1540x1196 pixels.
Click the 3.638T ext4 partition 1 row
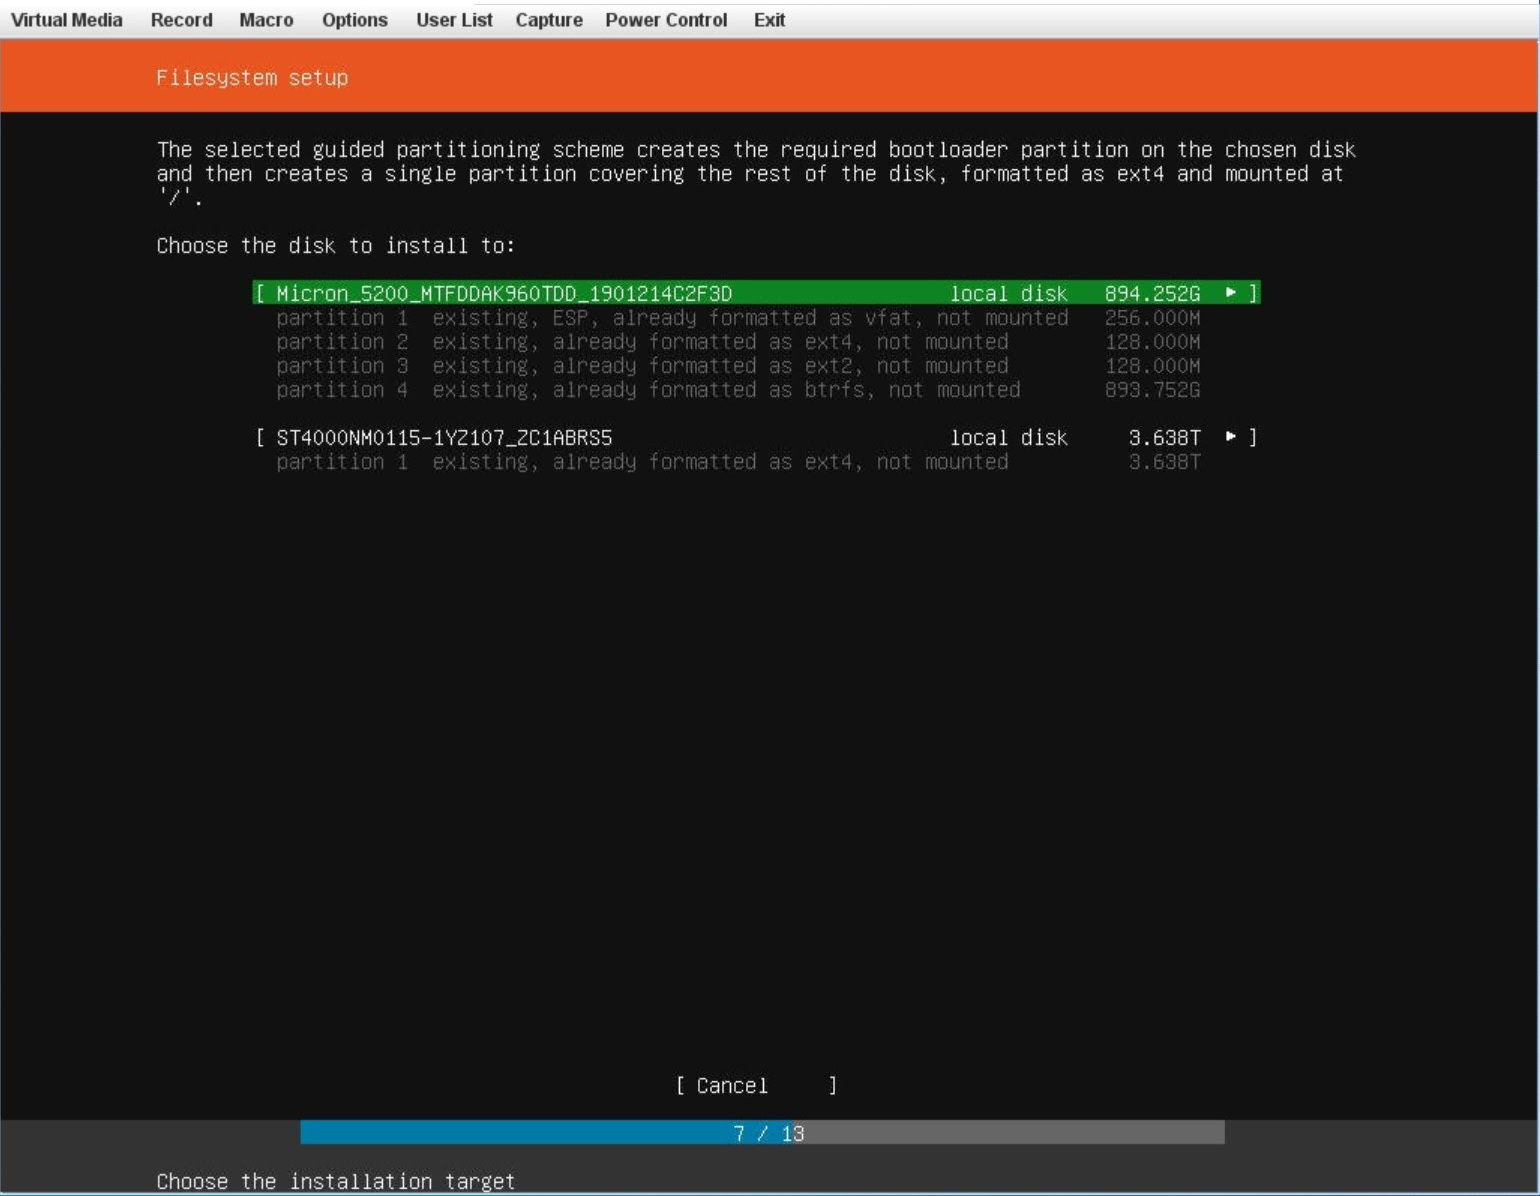pyautogui.click(x=642, y=462)
